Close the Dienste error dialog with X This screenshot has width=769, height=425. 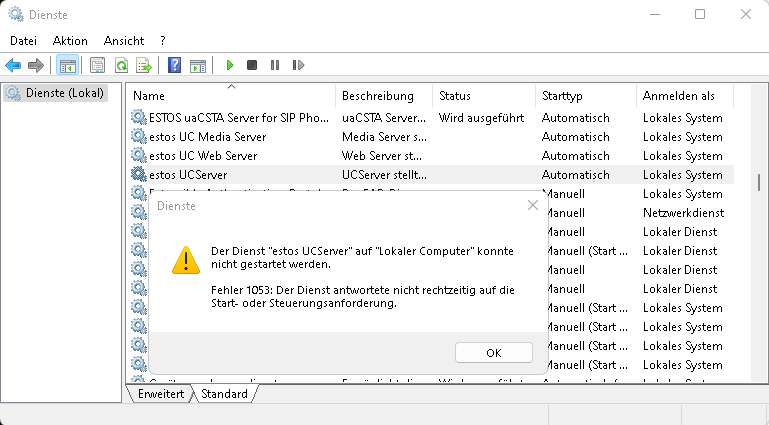[x=533, y=205]
